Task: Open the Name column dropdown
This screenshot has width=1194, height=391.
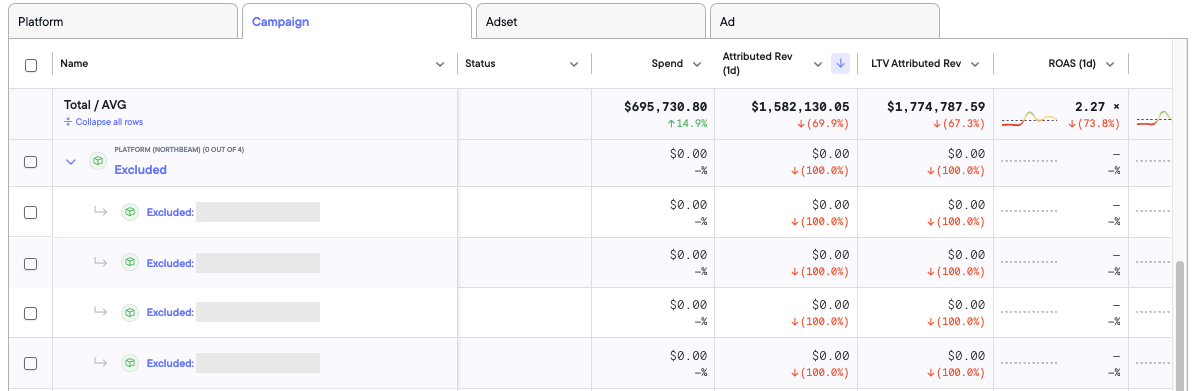Action: (x=439, y=65)
